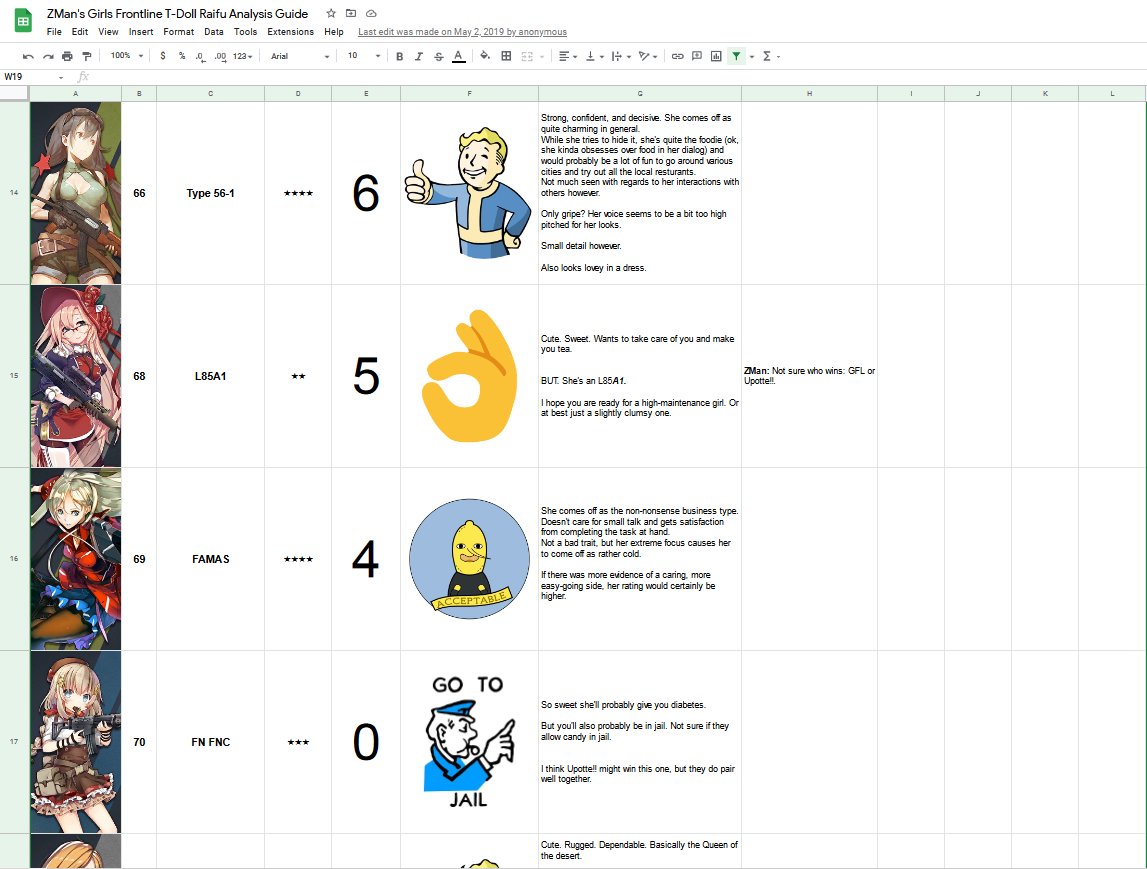Open the Extensions menu
1147x869 pixels.
[290, 32]
